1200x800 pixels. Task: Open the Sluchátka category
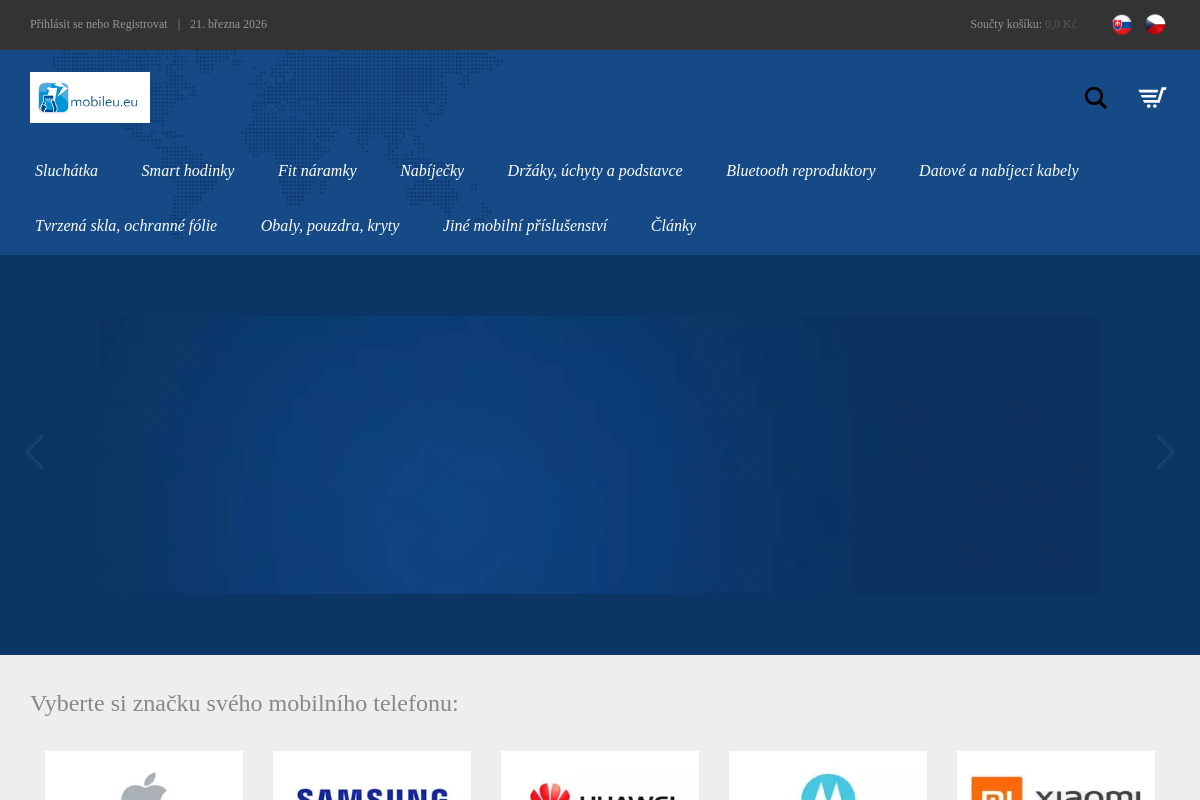[x=66, y=171]
